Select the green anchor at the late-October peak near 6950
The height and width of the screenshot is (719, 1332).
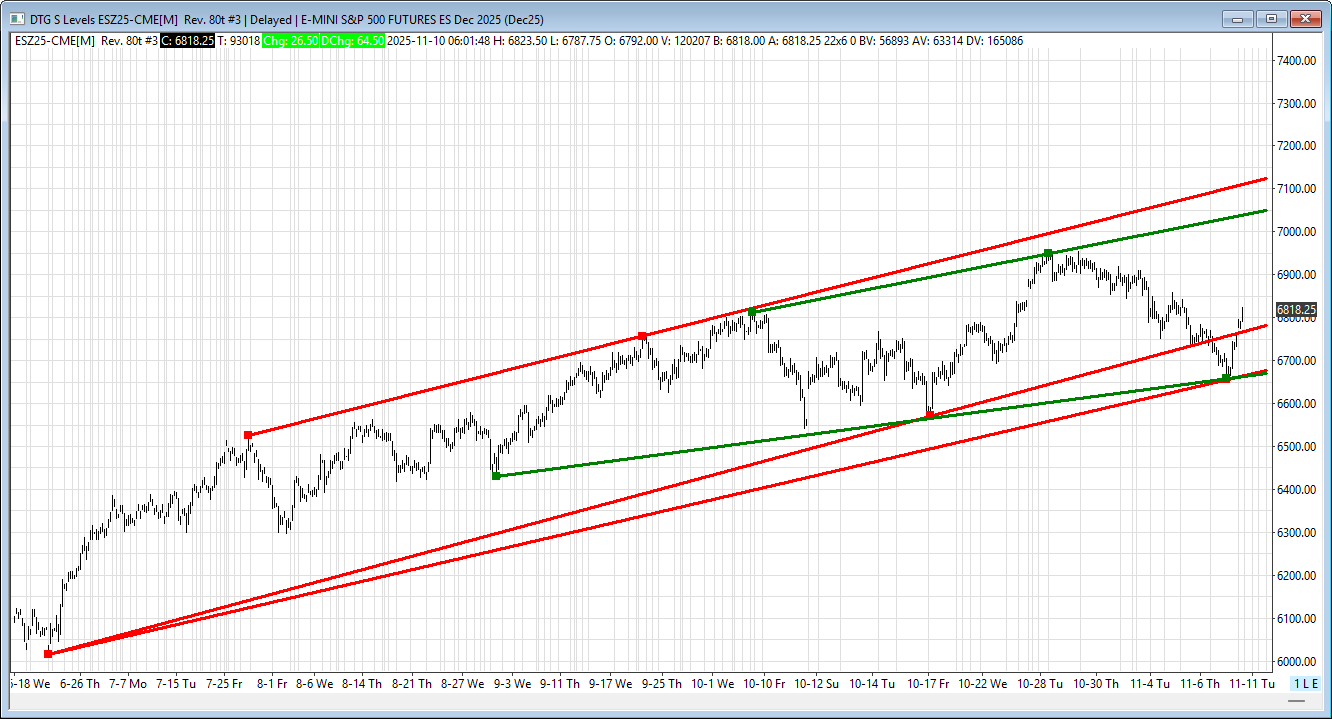(1047, 253)
